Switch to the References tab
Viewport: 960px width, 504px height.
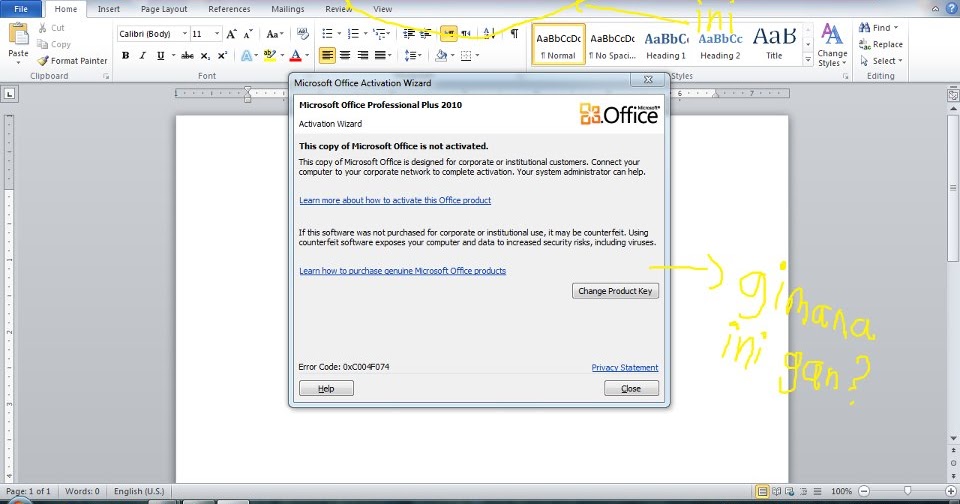tap(229, 9)
